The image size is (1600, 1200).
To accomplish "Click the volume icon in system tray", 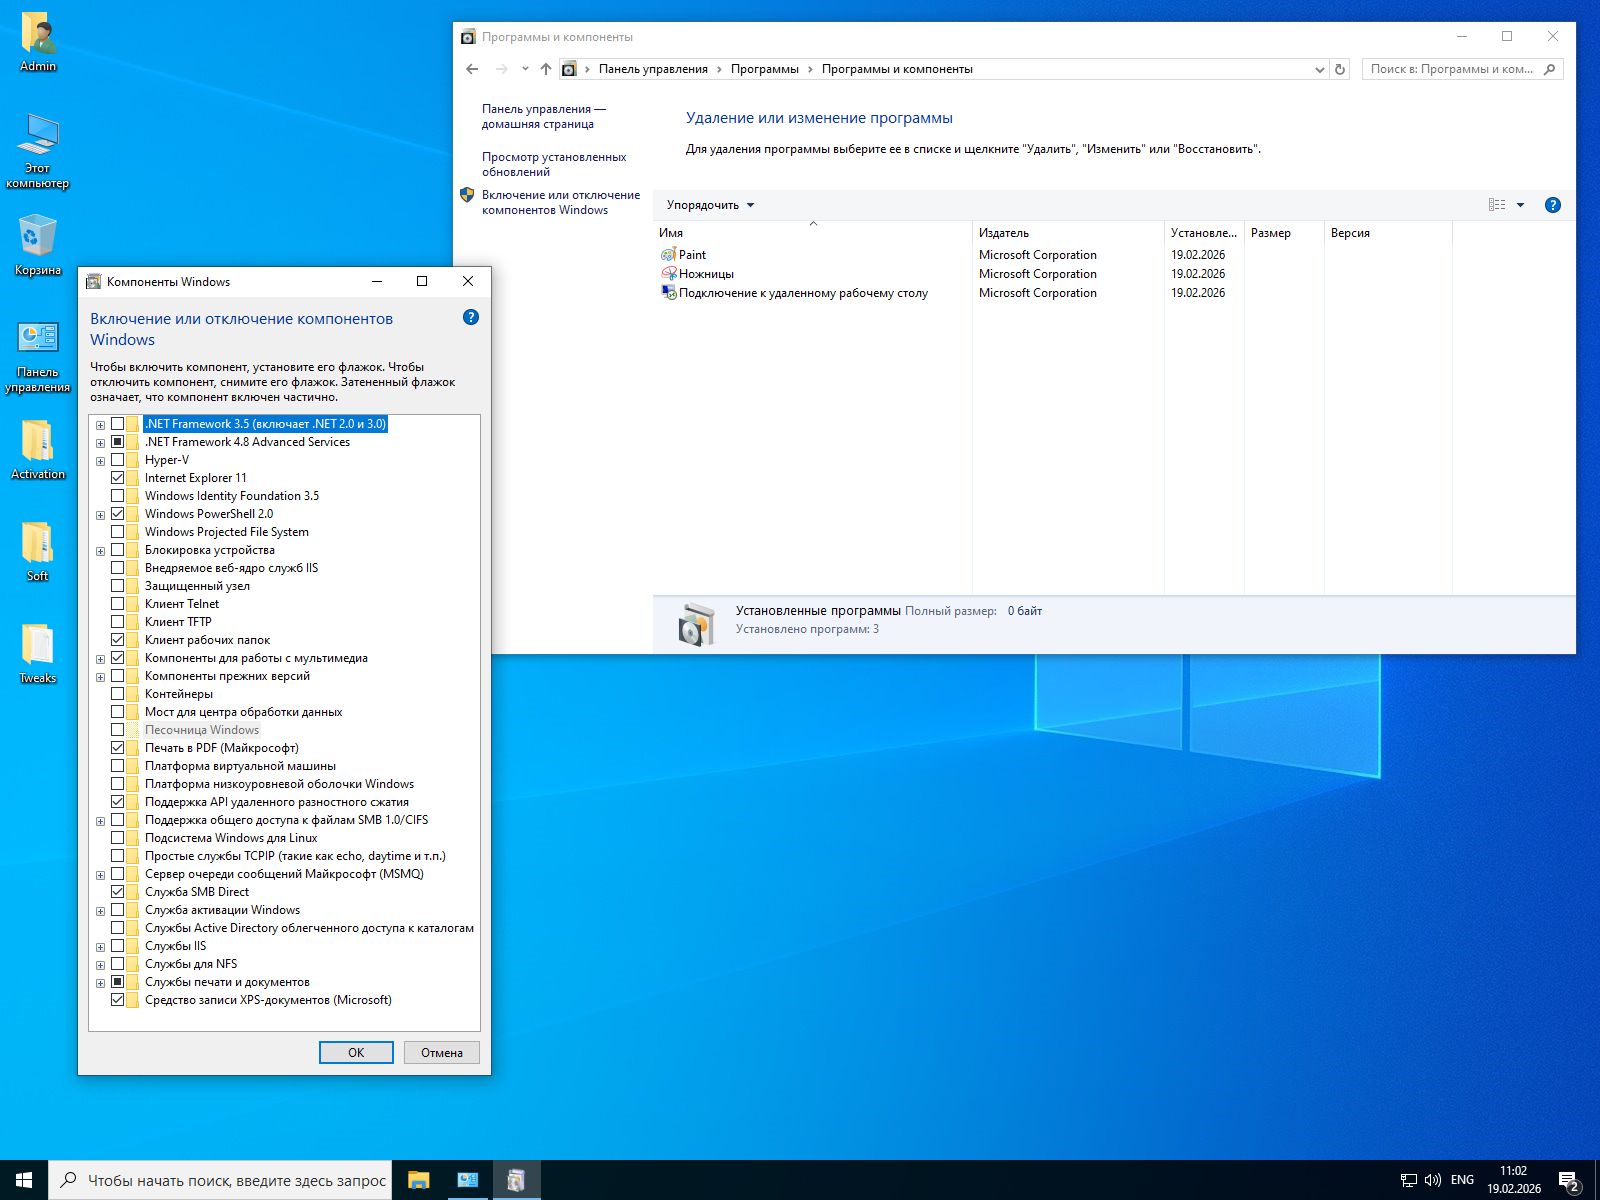I will (x=1432, y=1180).
